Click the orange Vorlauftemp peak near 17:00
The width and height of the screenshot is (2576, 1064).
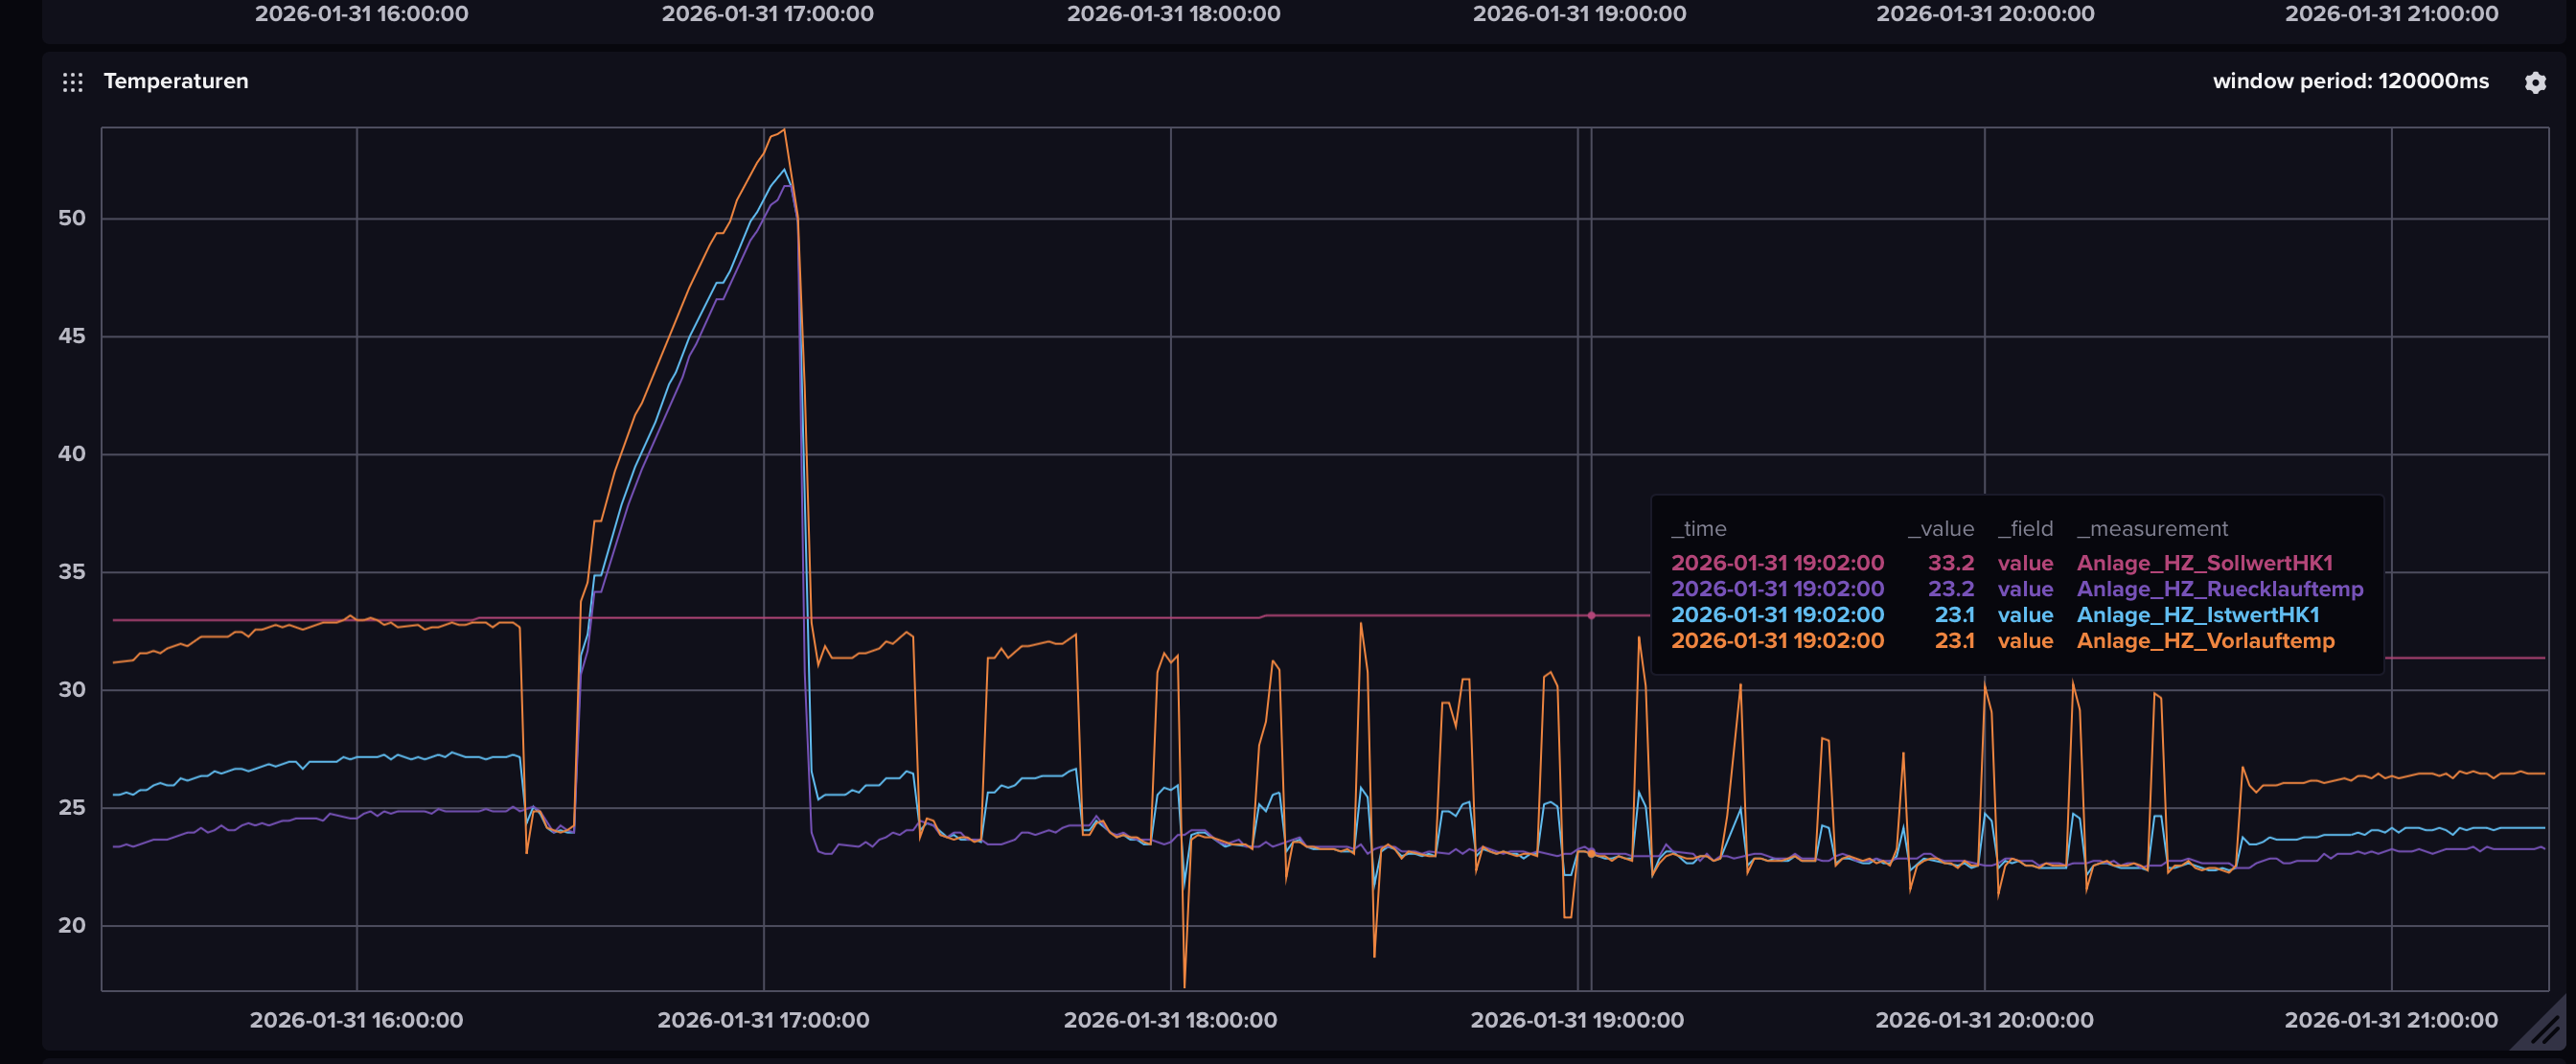[x=784, y=130]
